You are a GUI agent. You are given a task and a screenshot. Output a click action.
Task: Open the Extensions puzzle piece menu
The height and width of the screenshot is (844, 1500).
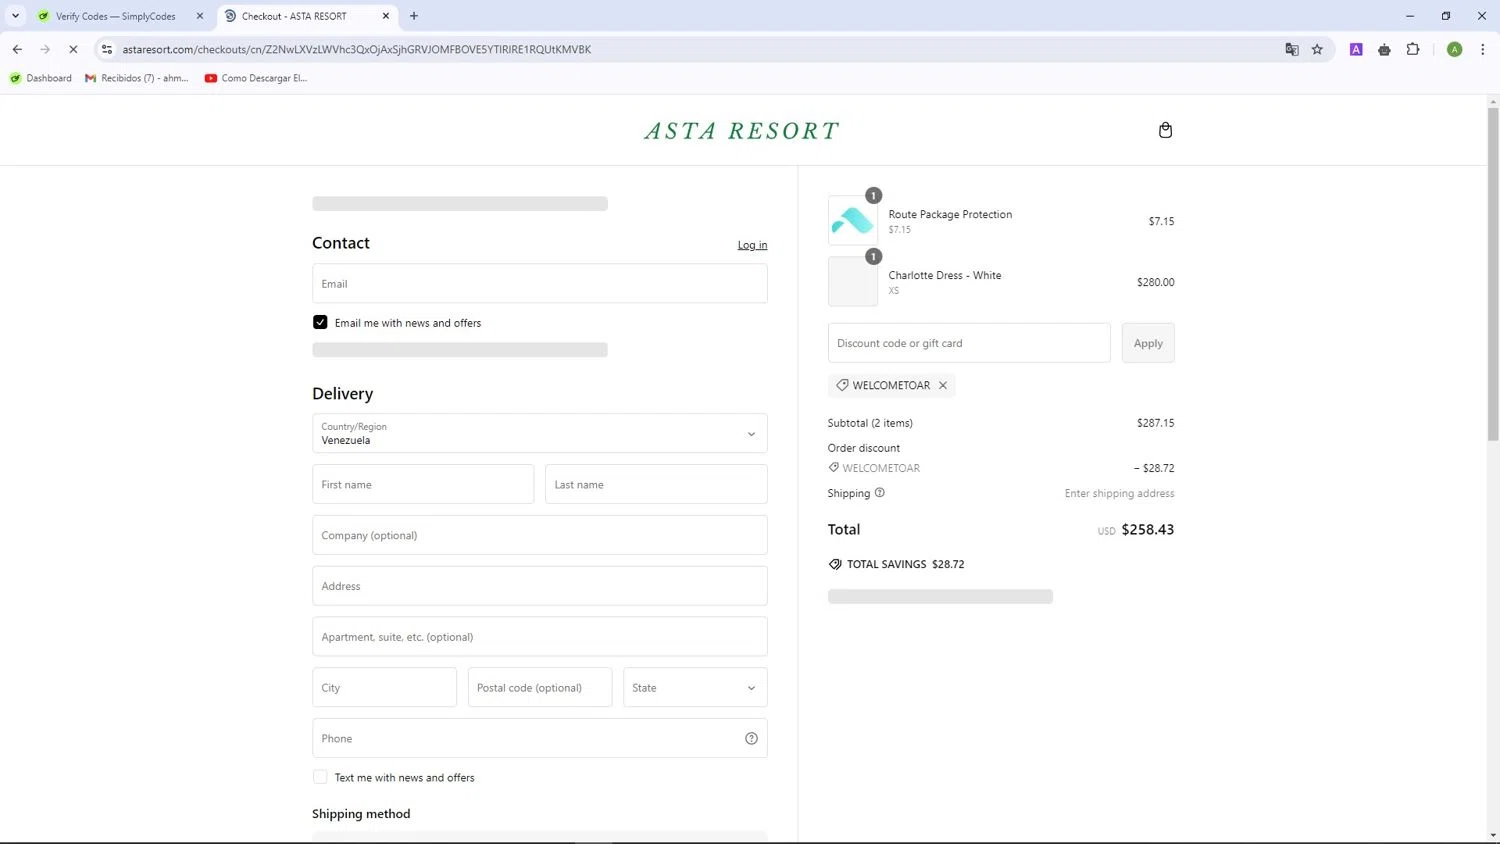click(1413, 49)
